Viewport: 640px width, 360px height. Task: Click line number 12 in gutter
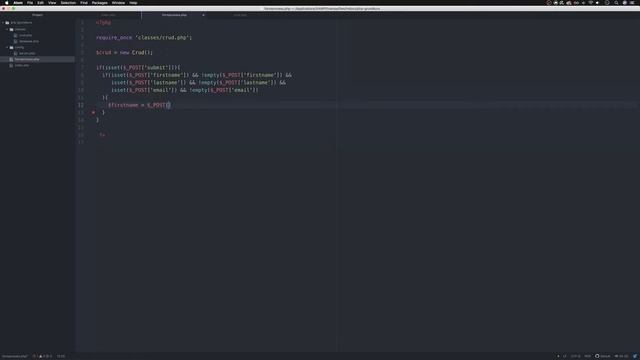81,105
